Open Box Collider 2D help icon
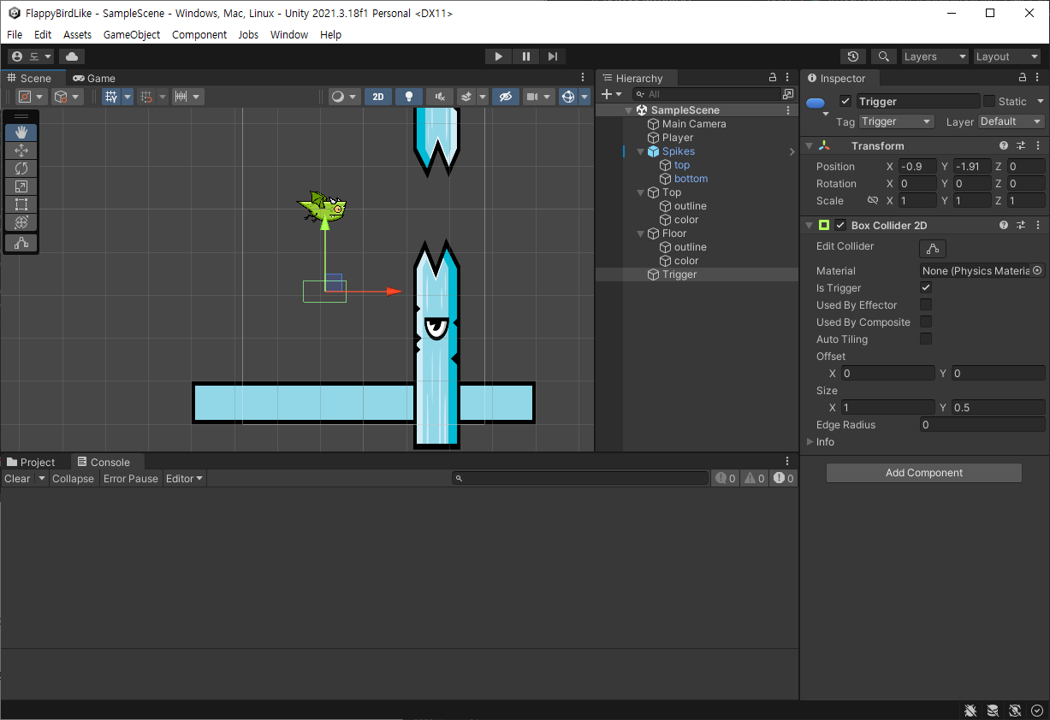This screenshot has width=1050, height=720. (1003, 225)
